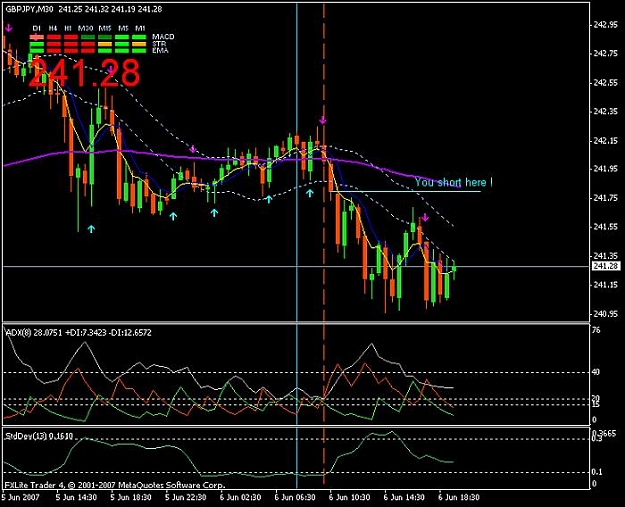Click the '6 Jun 06:30' time label
This screenshot has width=625, height=507.
pos(295,497)
